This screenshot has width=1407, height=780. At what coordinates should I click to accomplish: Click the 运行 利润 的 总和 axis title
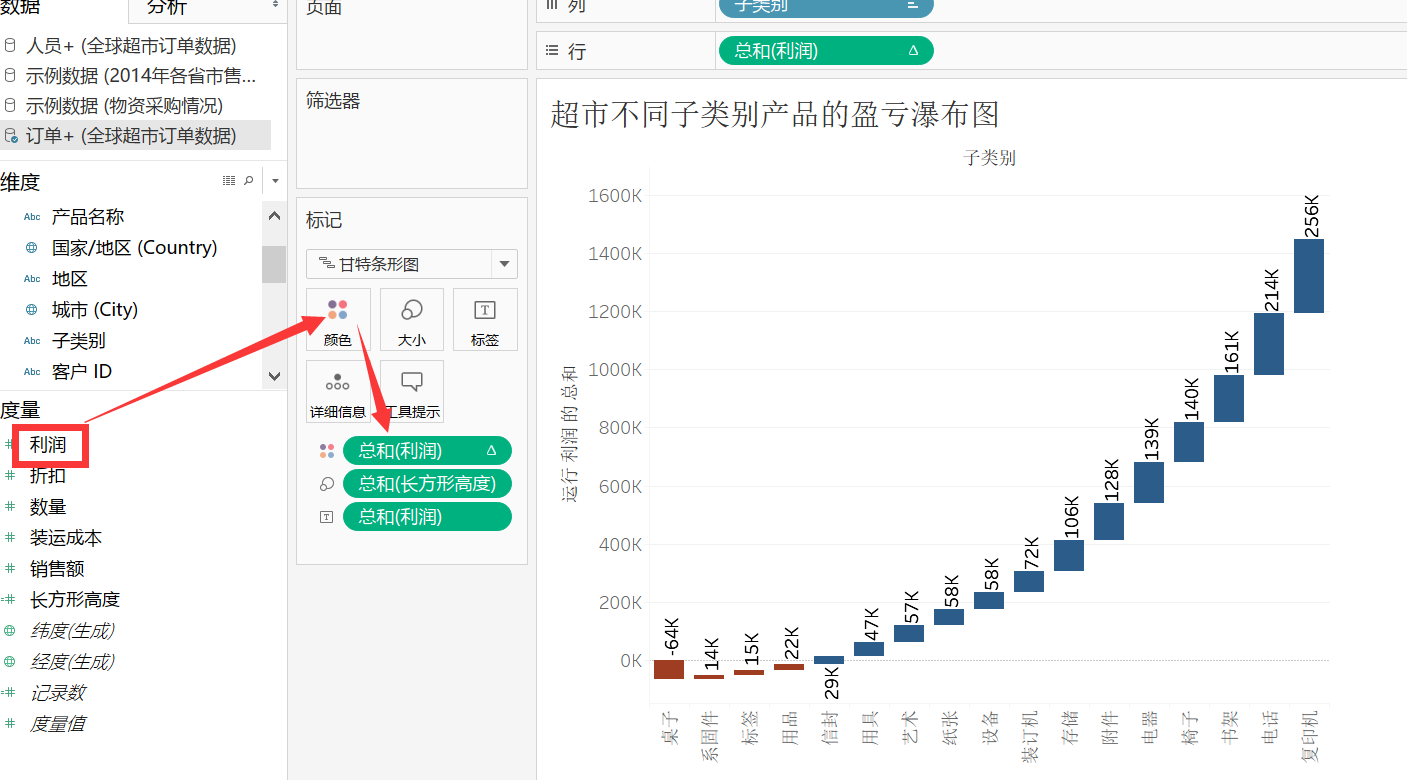point(570,433)
